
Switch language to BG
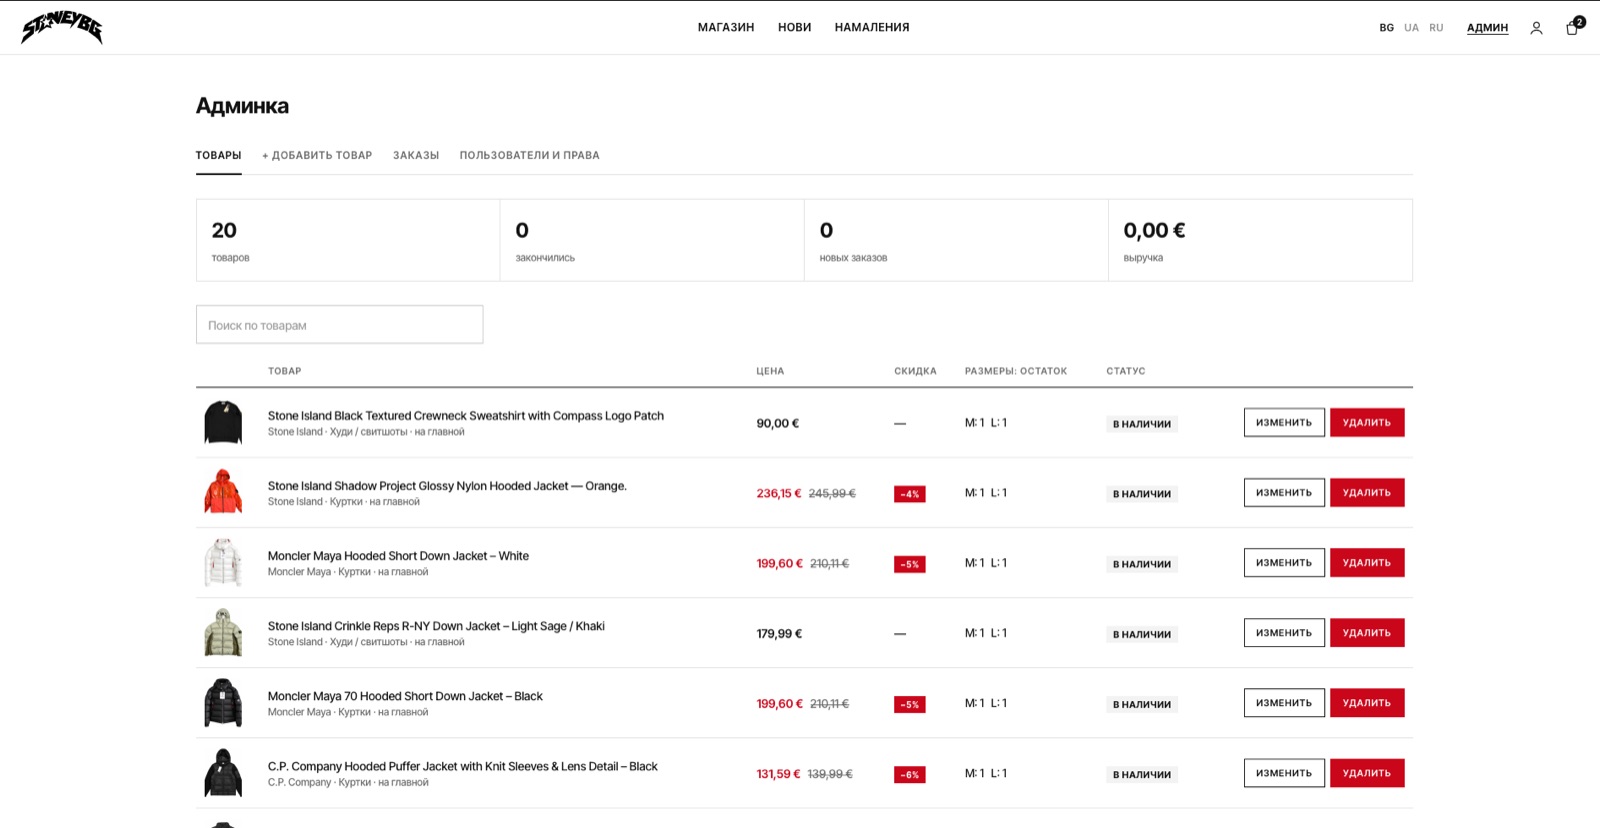point(1387,28)
